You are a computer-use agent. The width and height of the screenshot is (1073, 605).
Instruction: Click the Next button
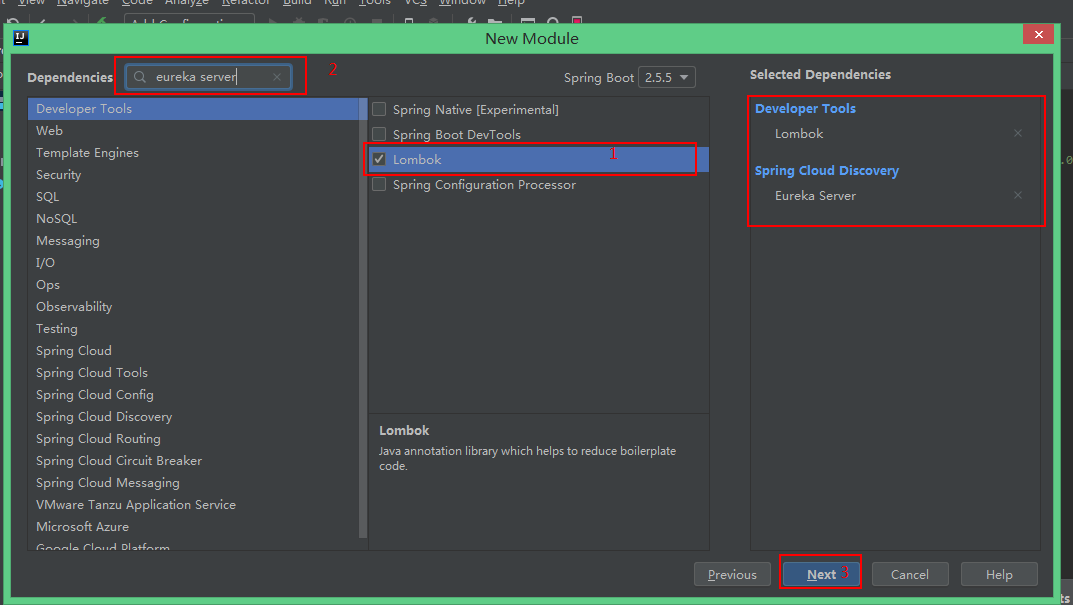821,574
